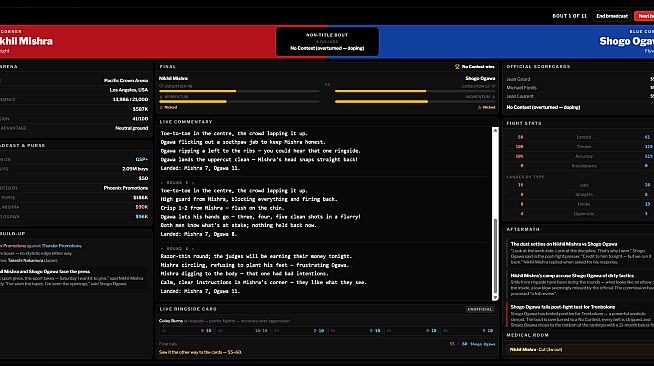Click the live commentary scrollbar thumb
This screenshot has height=366, width=654.
[495, 256]
